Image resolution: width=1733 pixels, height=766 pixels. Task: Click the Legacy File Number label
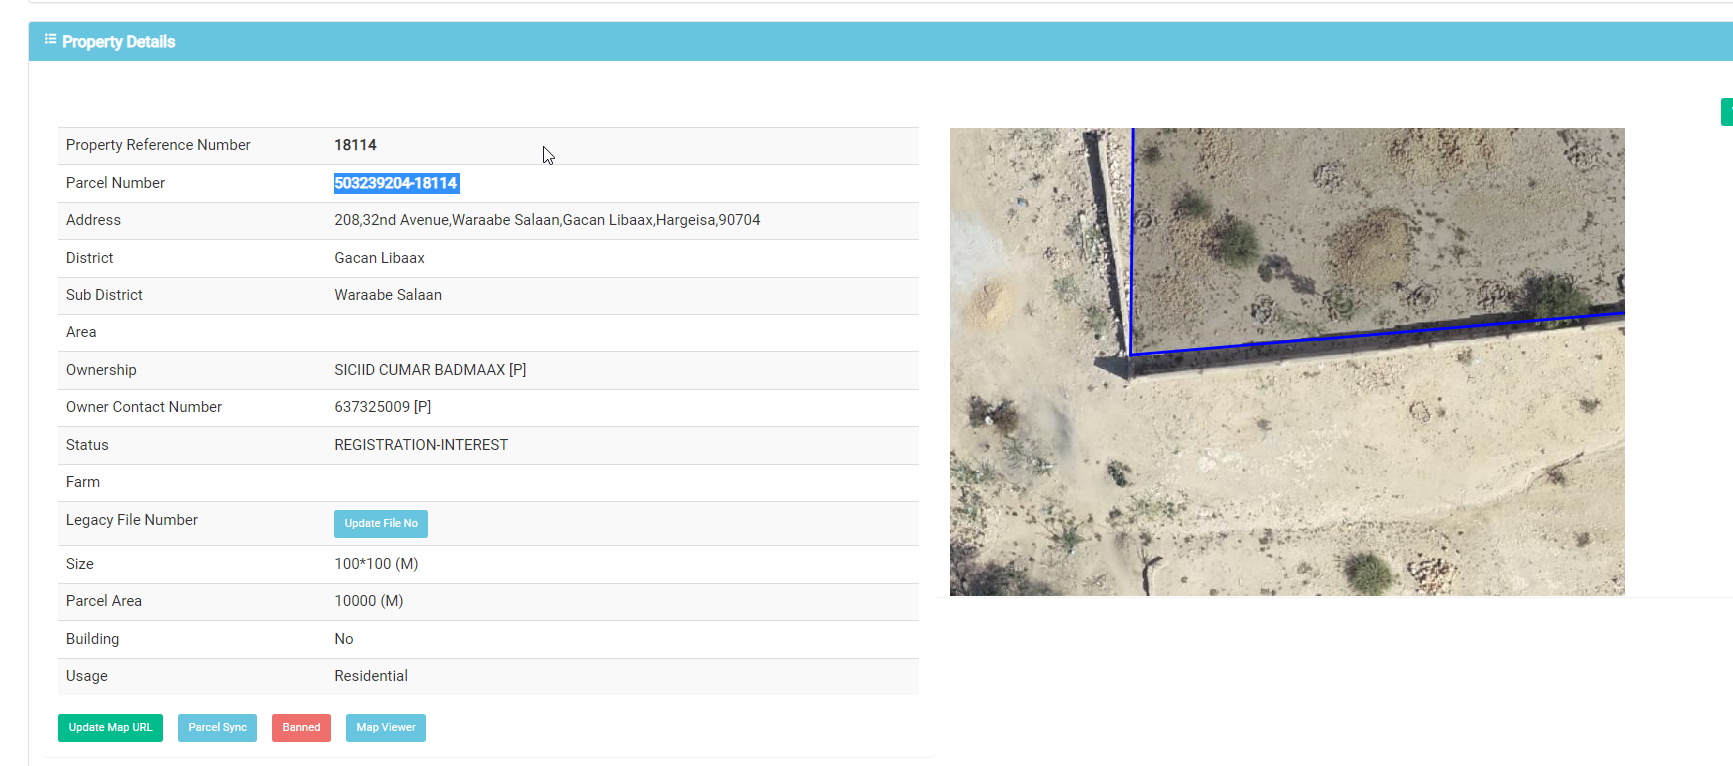132,520
